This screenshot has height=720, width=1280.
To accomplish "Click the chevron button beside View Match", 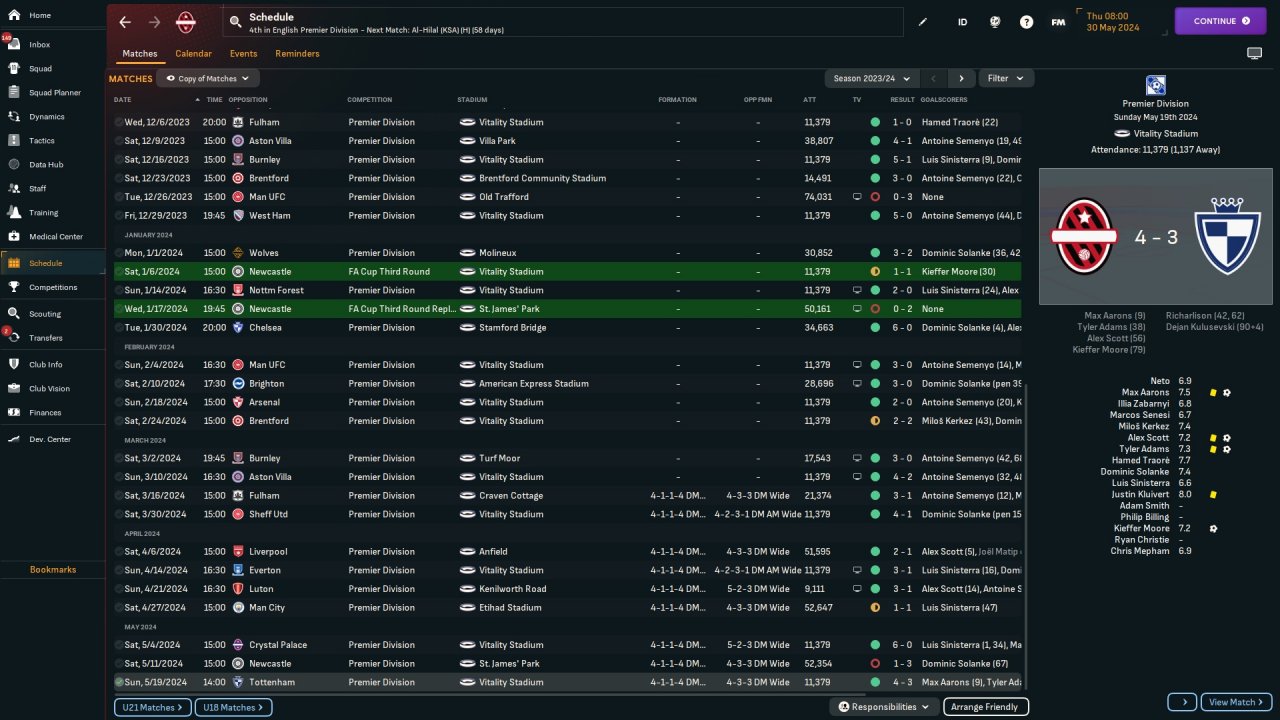I will (1182, 702).
